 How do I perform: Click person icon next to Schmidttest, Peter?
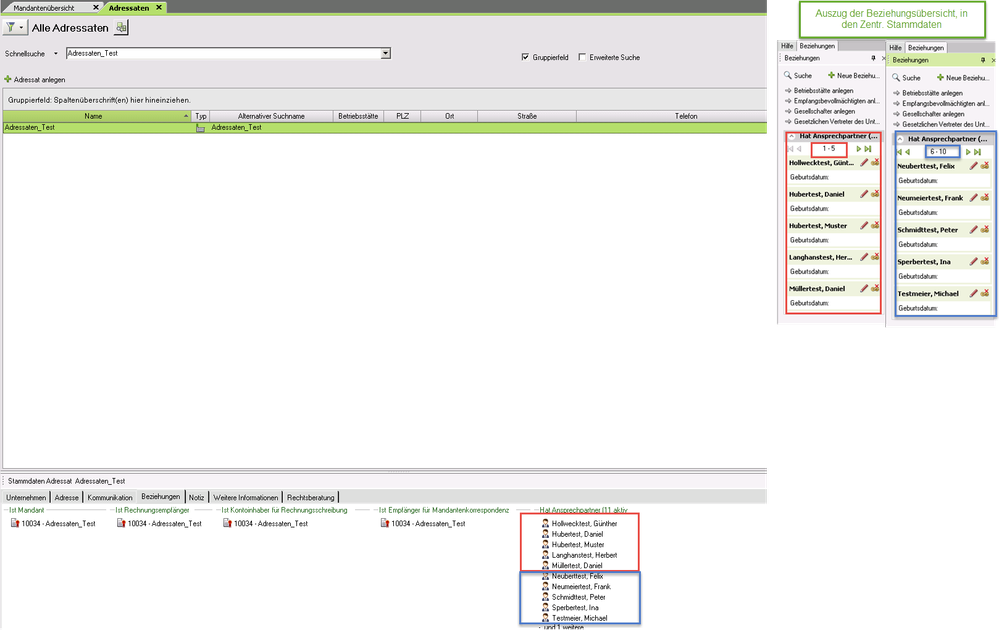(x=545, y=597)
